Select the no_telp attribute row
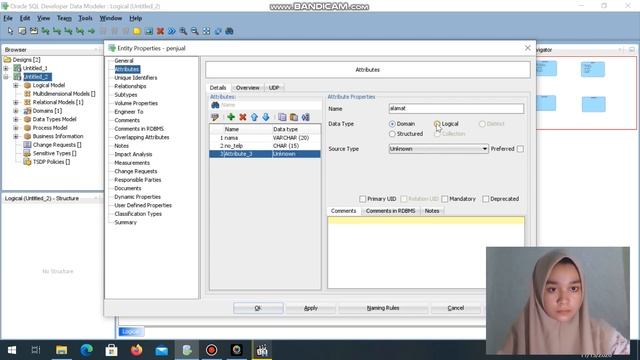640x360 pixels. pyautogui.click(x=265, y=146)
